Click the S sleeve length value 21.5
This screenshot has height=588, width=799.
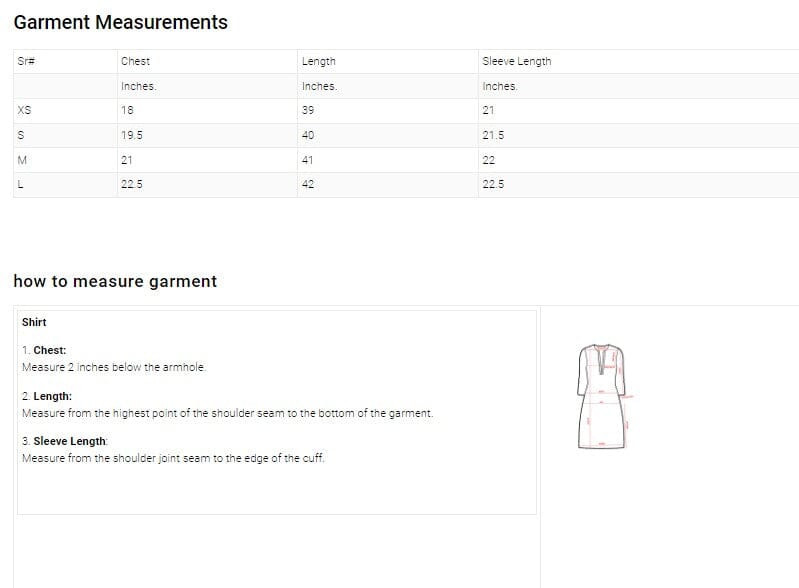[x=493, y=135]
